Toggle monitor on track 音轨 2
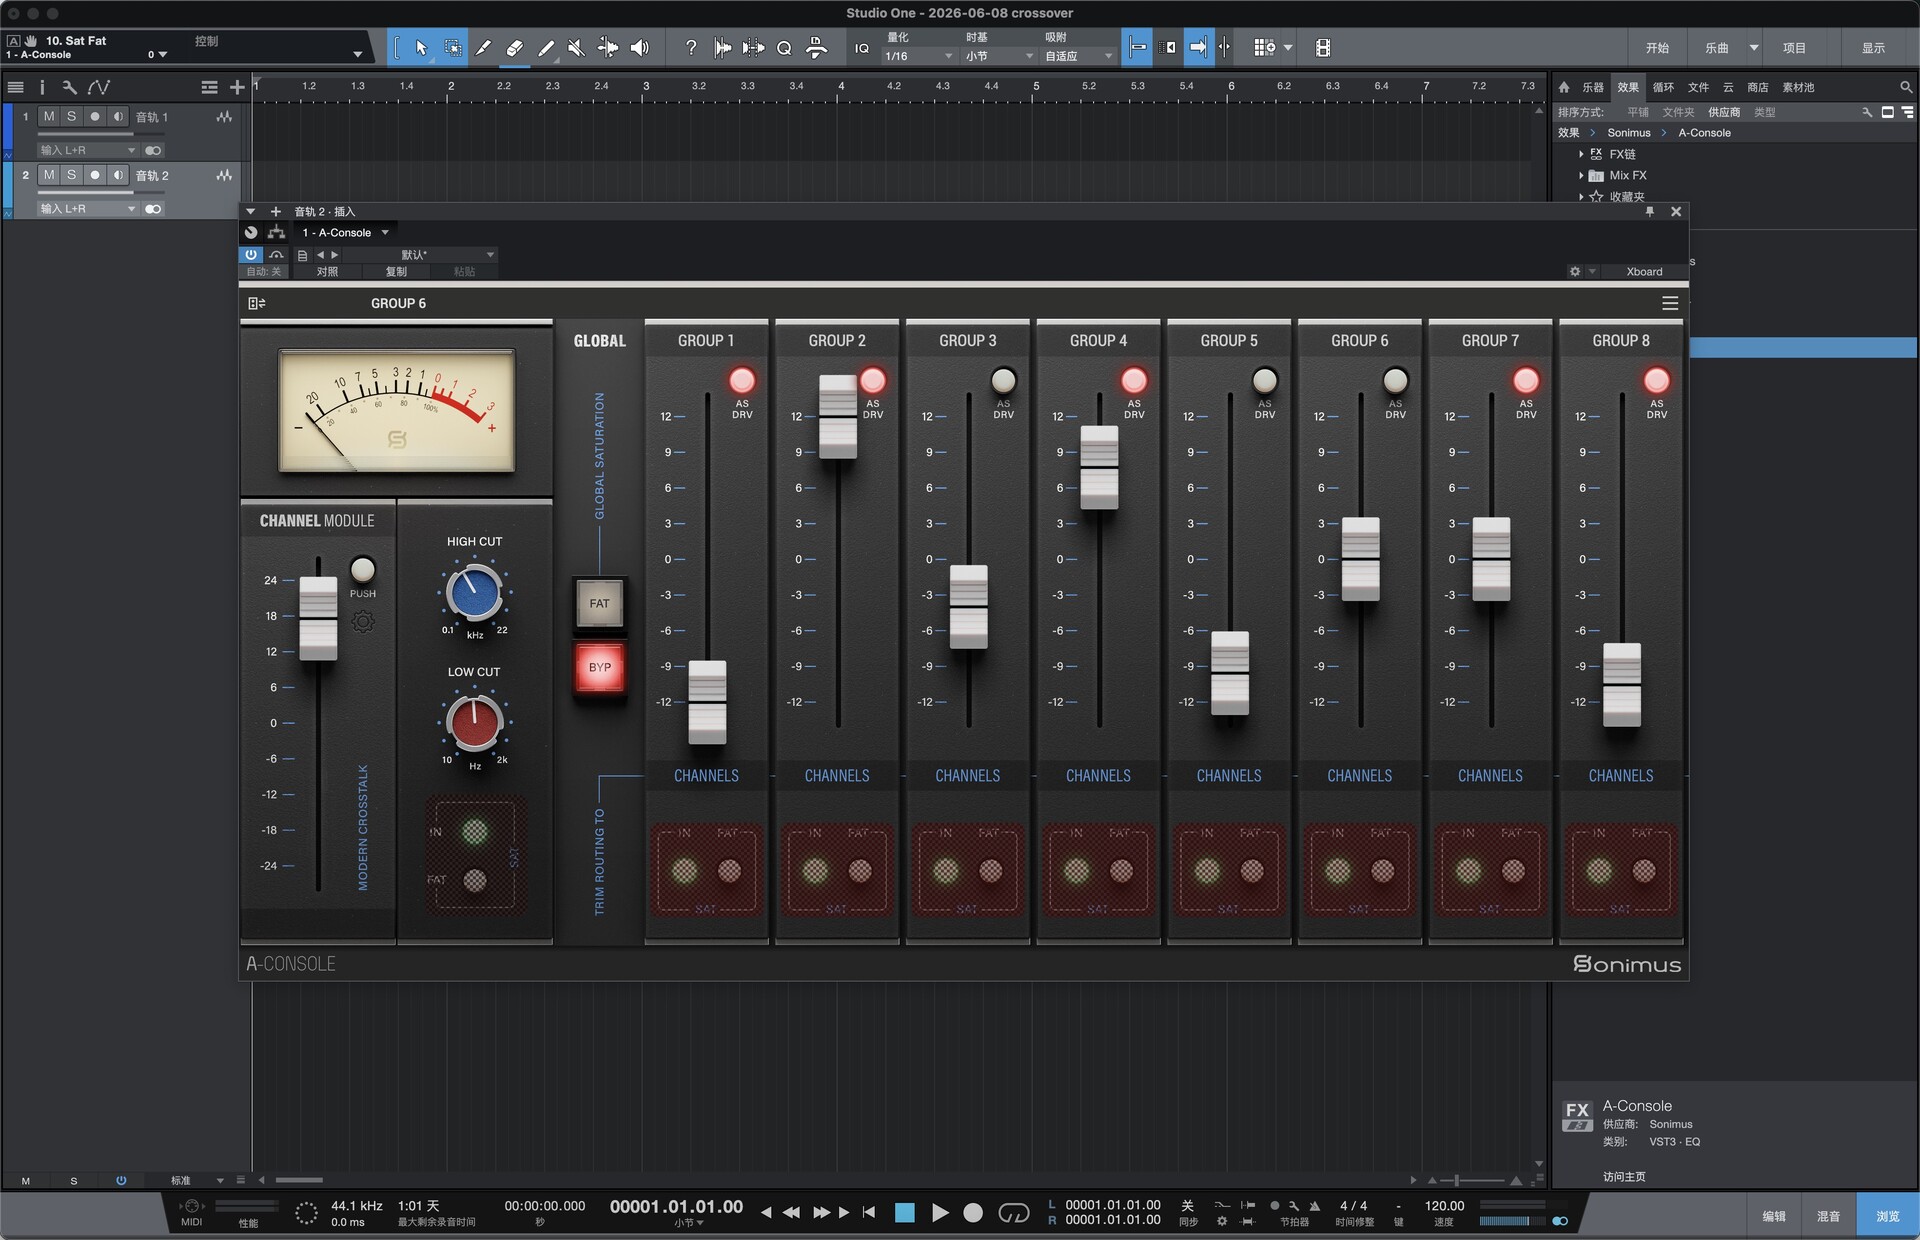The width and height of the screenshot is (1920, 1240). [x=118, y=175]
